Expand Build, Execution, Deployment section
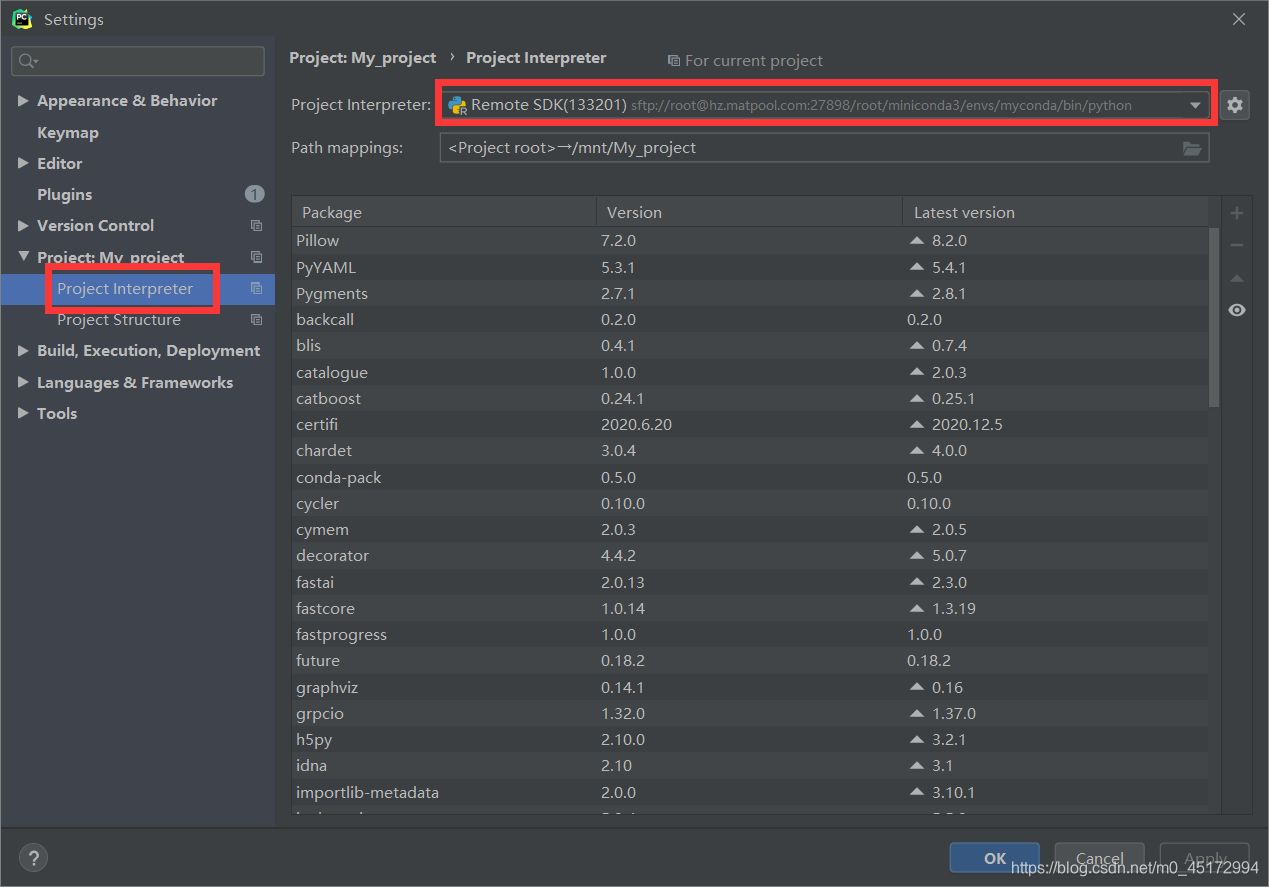 (23, 351)
